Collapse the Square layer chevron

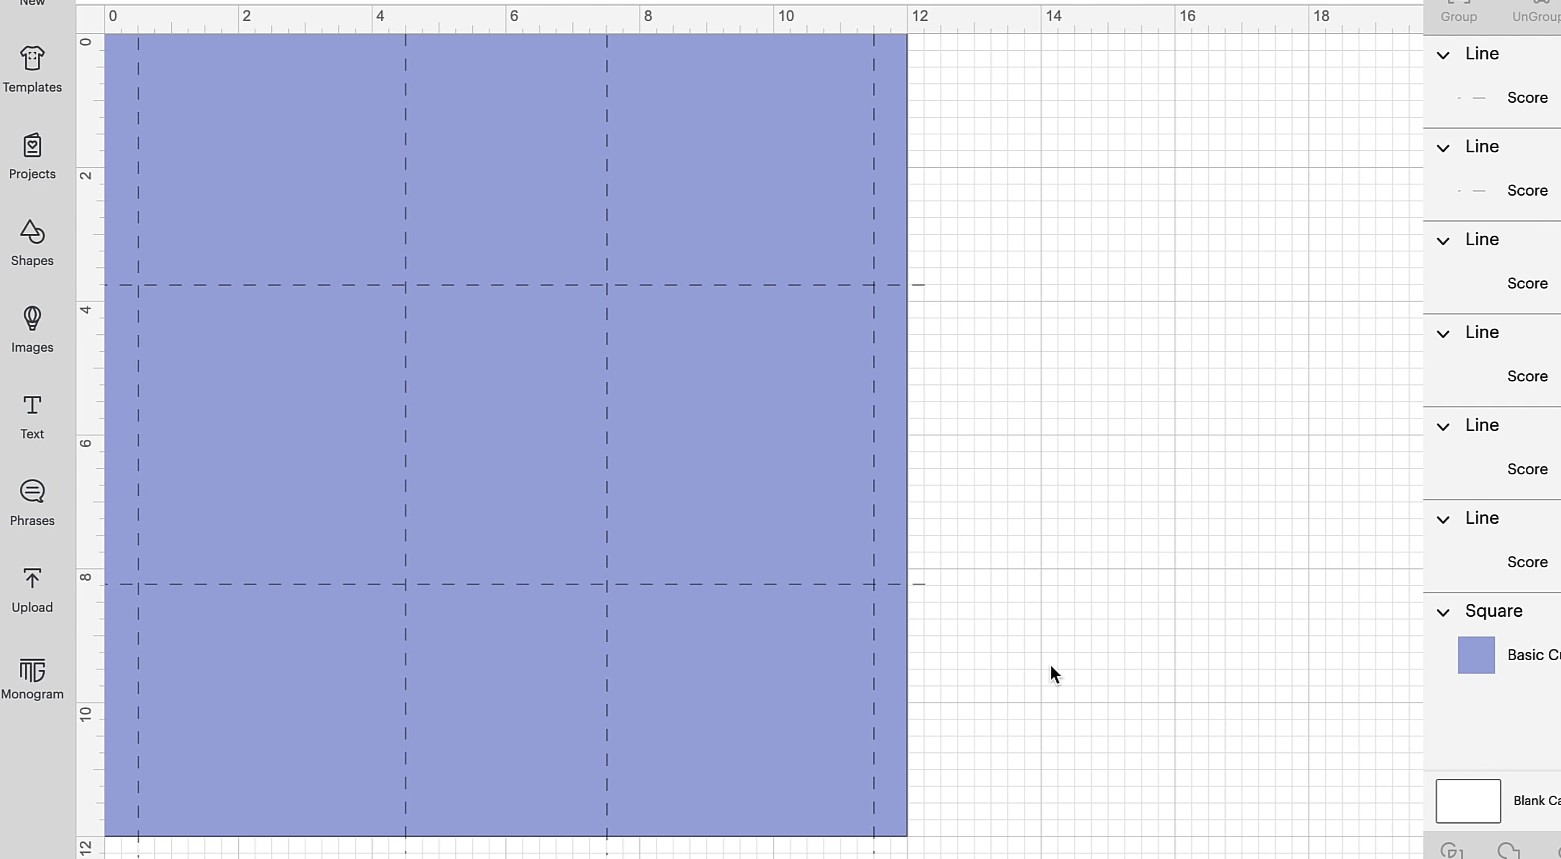pyautogui.click(x=1443, y=613)
